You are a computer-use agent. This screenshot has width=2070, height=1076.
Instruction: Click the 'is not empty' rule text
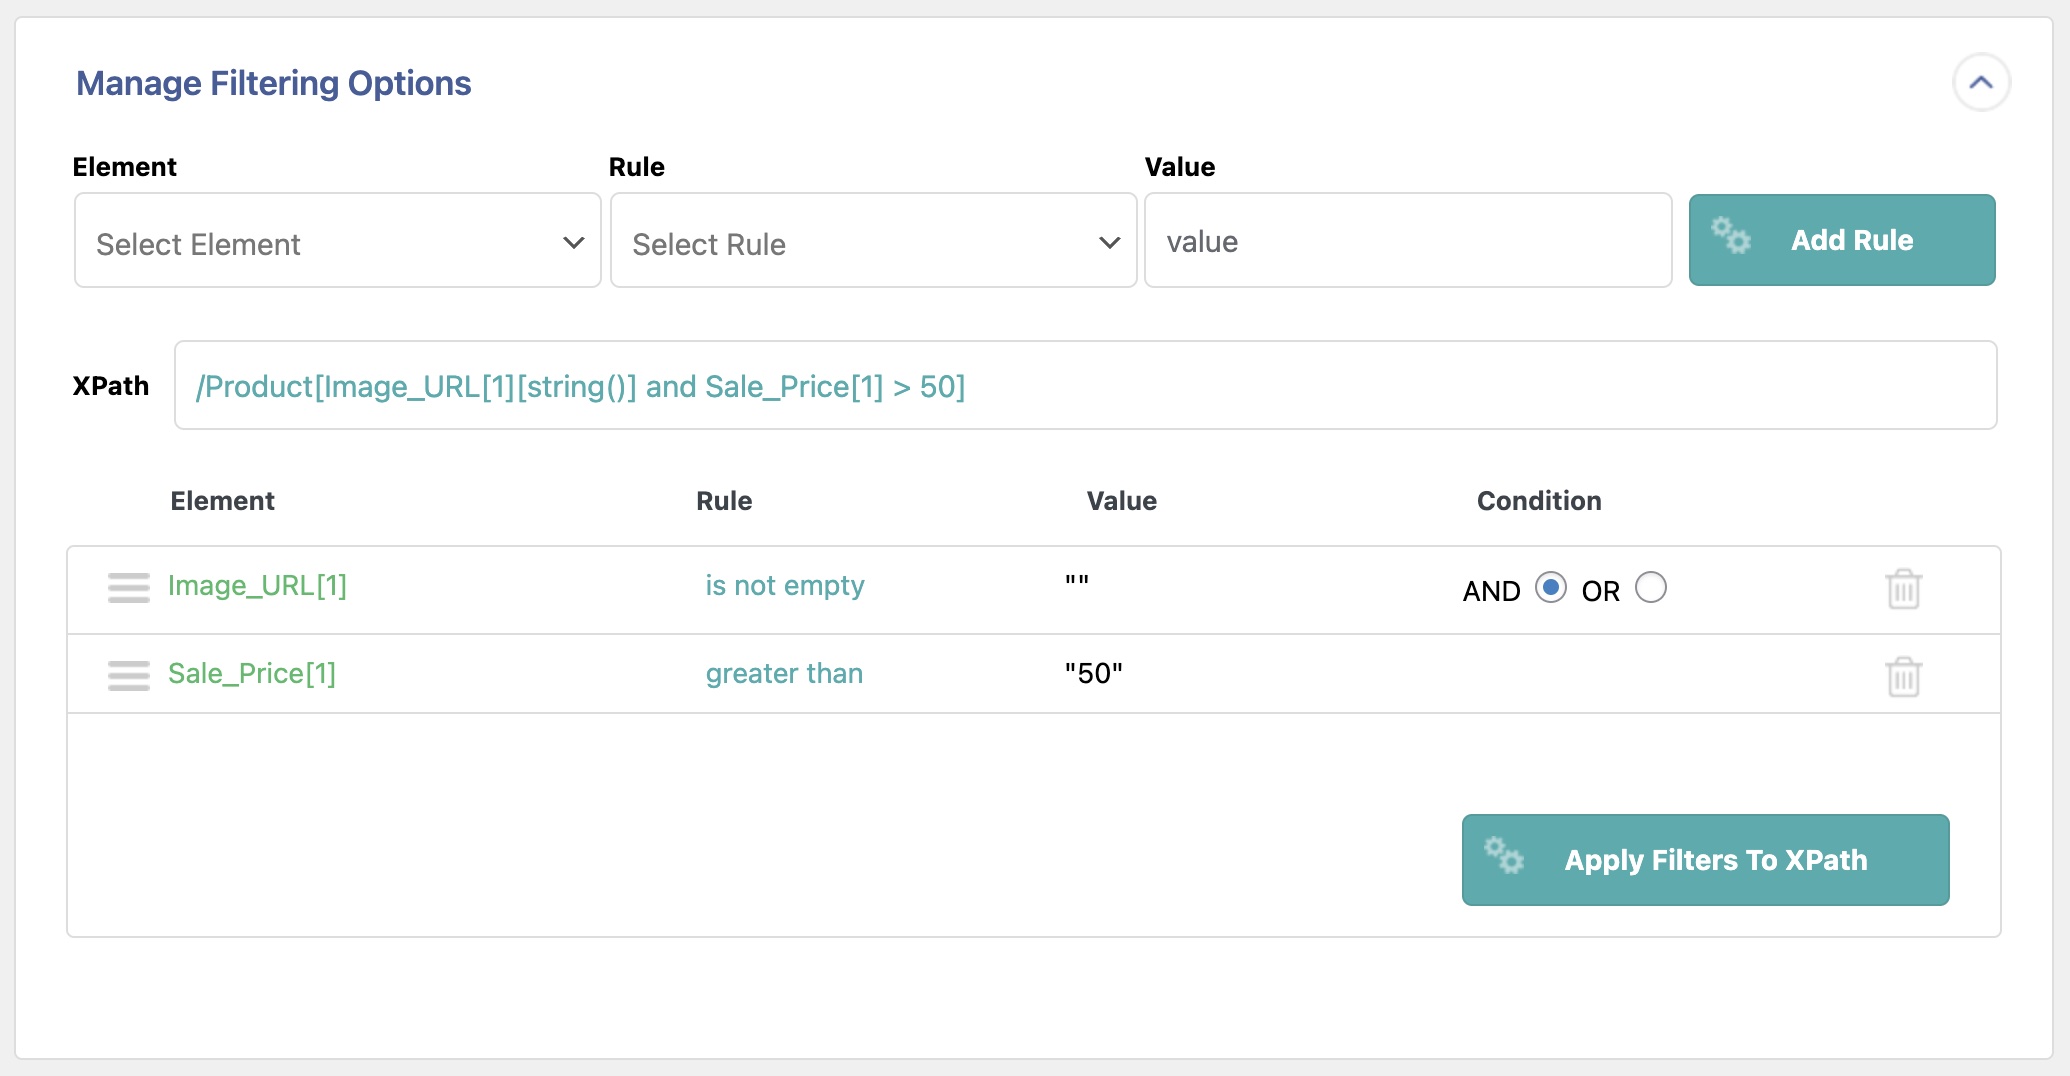point(784,586)
